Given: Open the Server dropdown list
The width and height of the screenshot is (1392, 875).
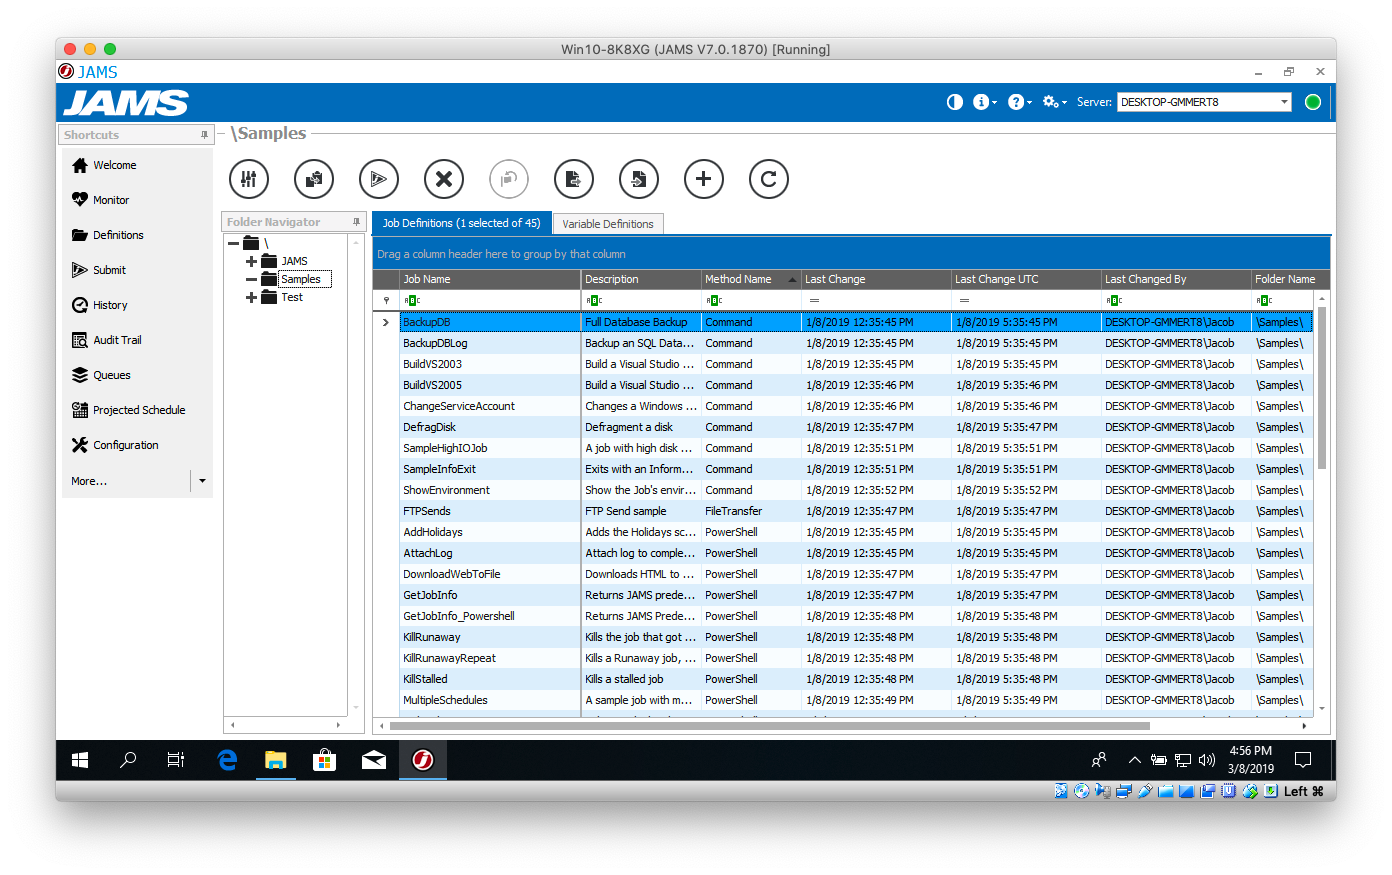Looking at the screenshot, I should click(1284, 102).
